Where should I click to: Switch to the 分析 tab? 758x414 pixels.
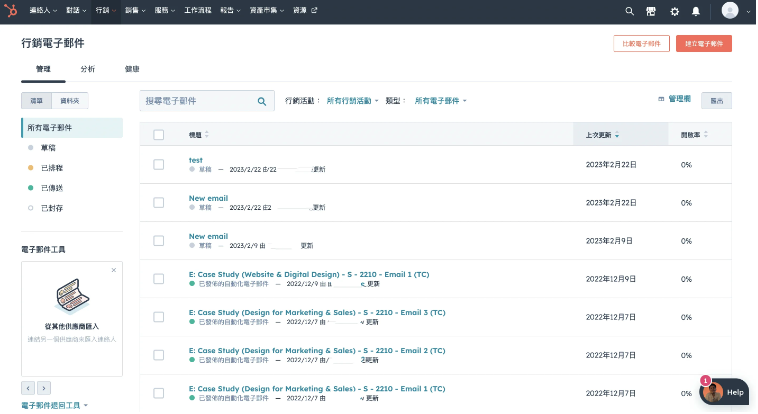click(x=88, y=69)
